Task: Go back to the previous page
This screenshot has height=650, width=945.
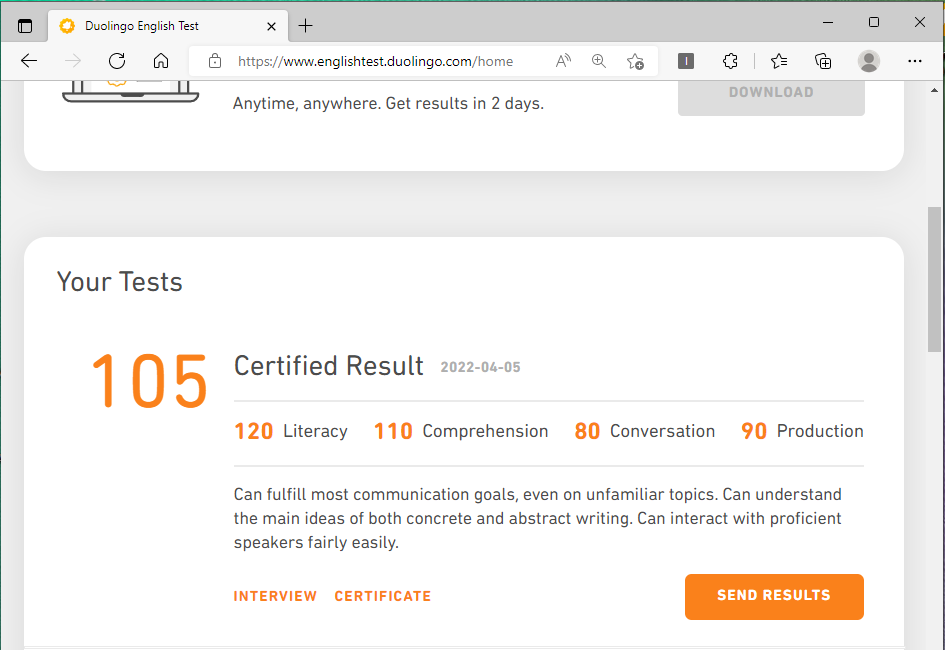Action: (29, 61)
